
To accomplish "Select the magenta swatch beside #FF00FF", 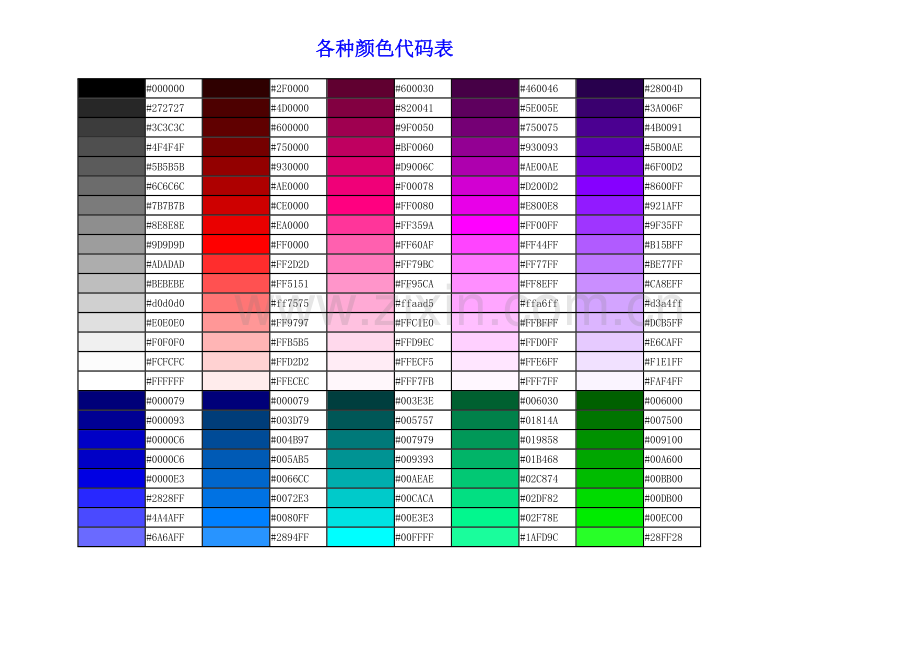I will point(485,225).
